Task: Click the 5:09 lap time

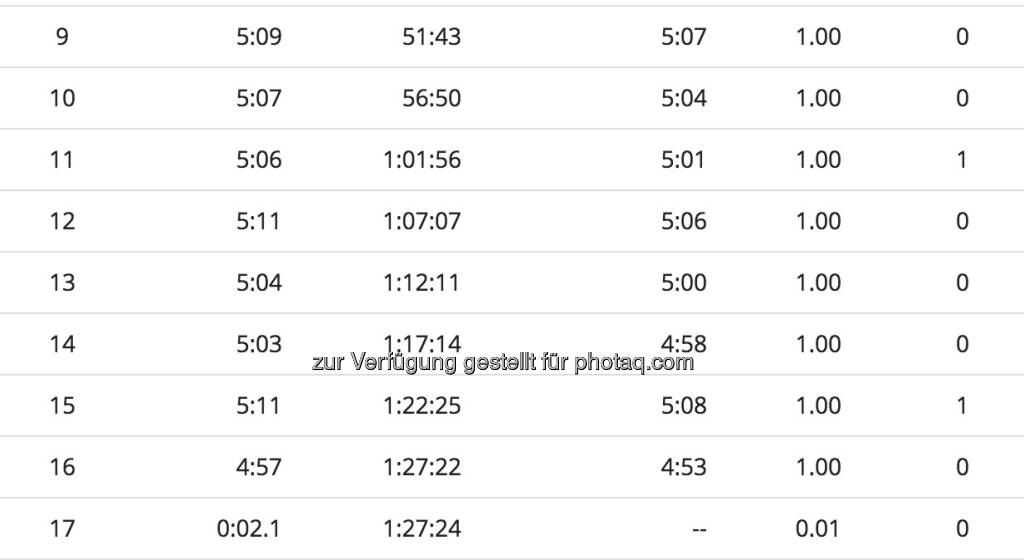Action: click(x=259, y=37)
